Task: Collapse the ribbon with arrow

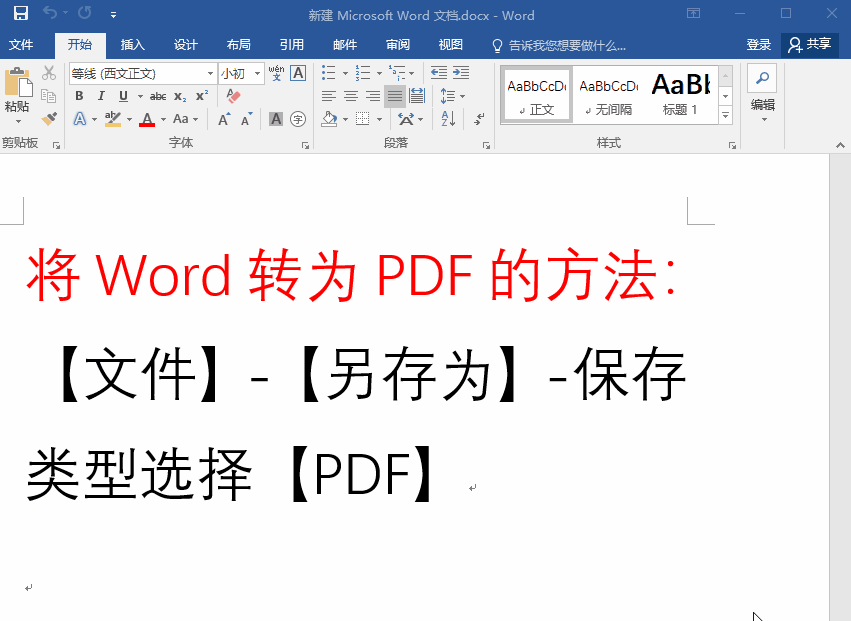Action: (840, 145)
